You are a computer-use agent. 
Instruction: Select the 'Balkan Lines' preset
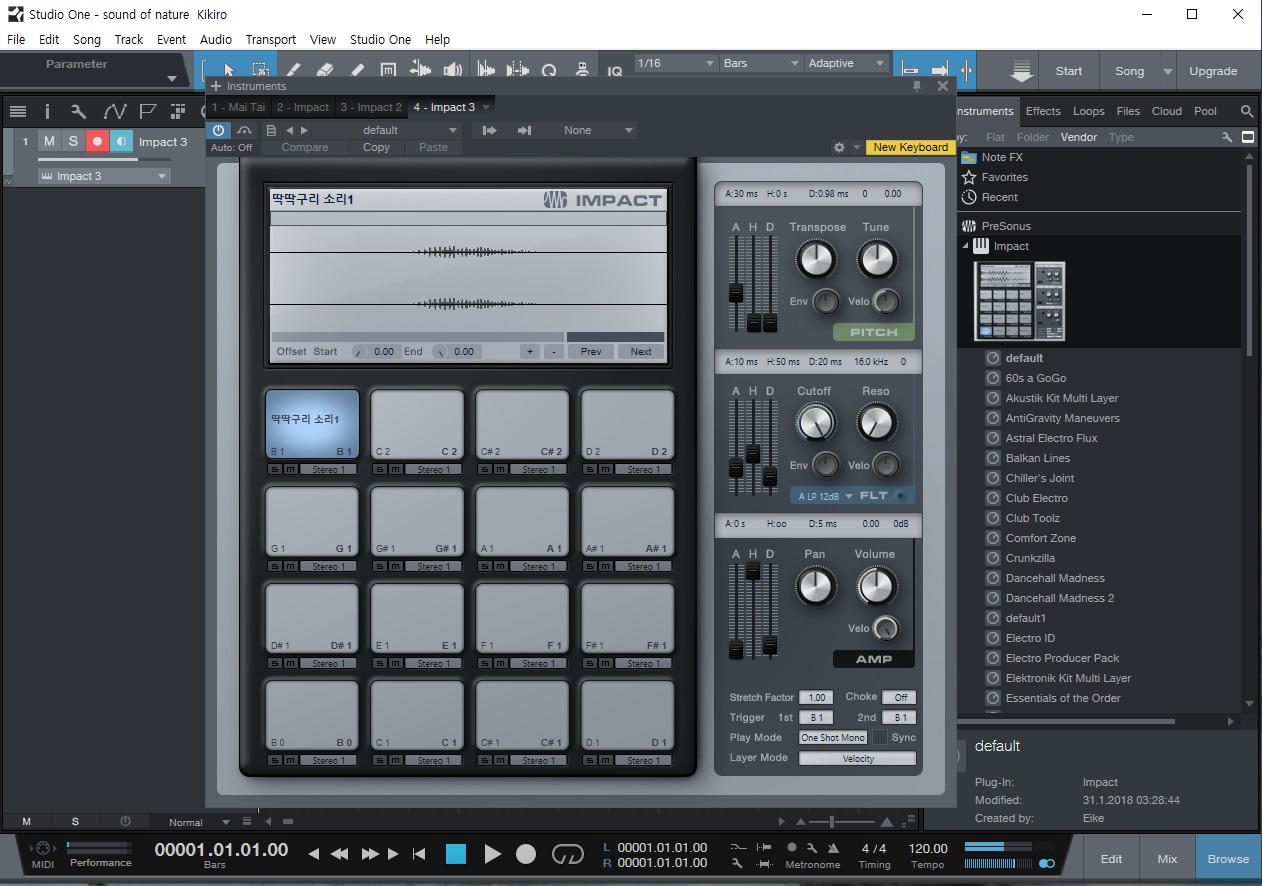tap(1038, 458)
